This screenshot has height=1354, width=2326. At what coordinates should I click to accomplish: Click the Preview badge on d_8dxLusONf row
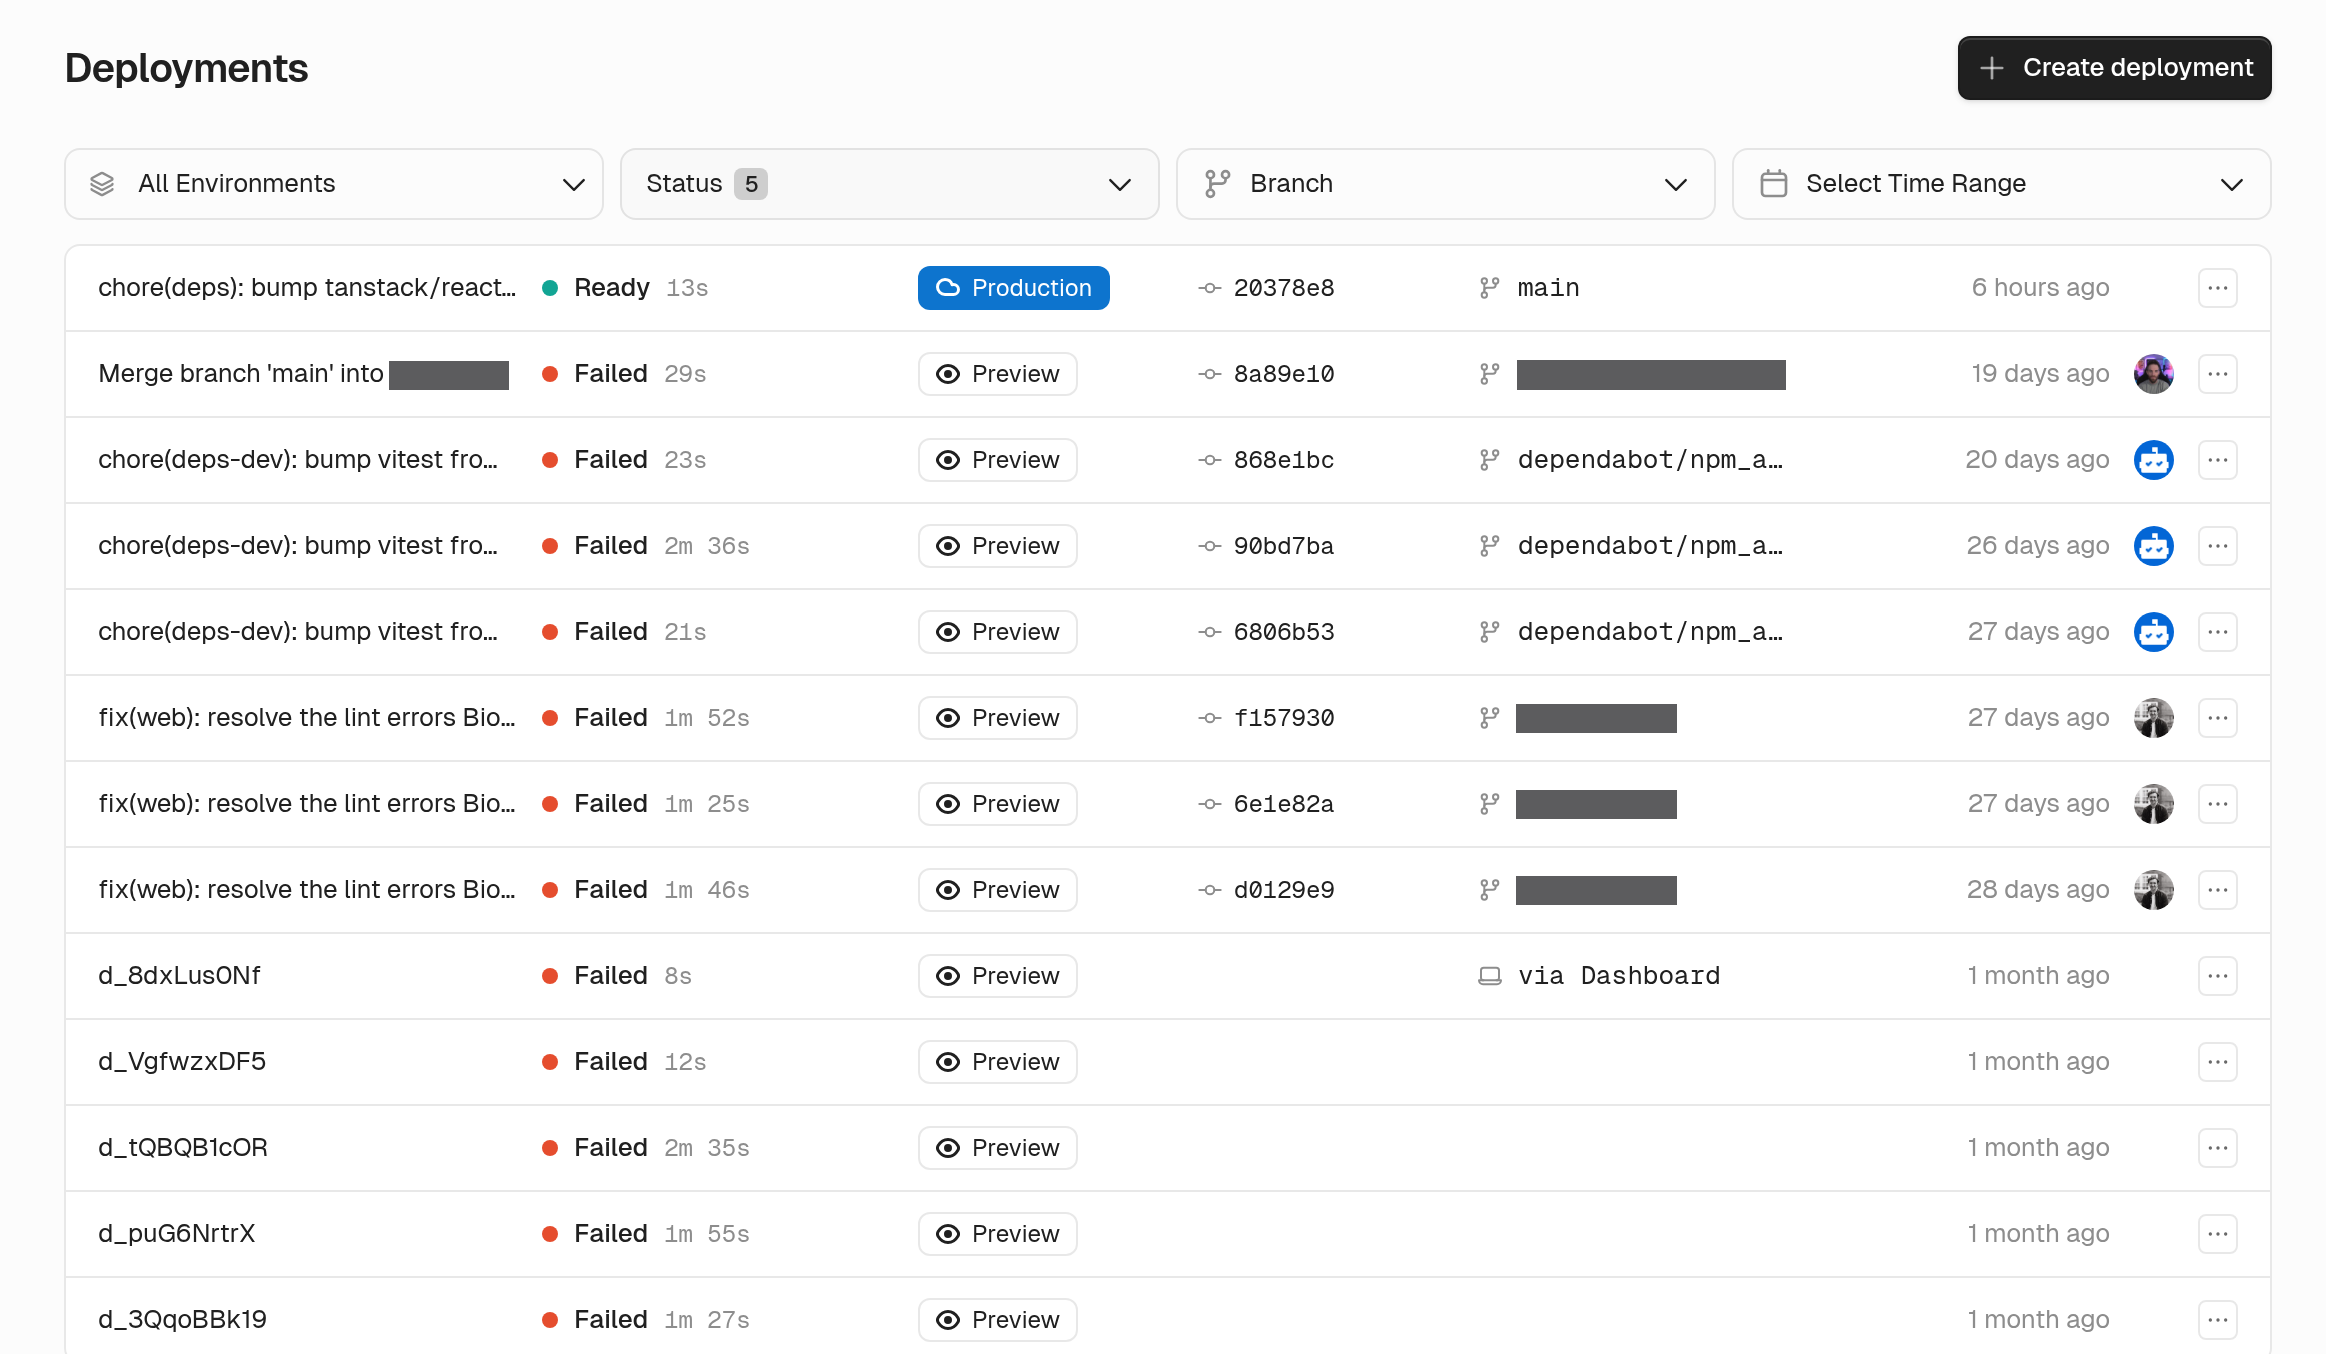click(997, 976)
